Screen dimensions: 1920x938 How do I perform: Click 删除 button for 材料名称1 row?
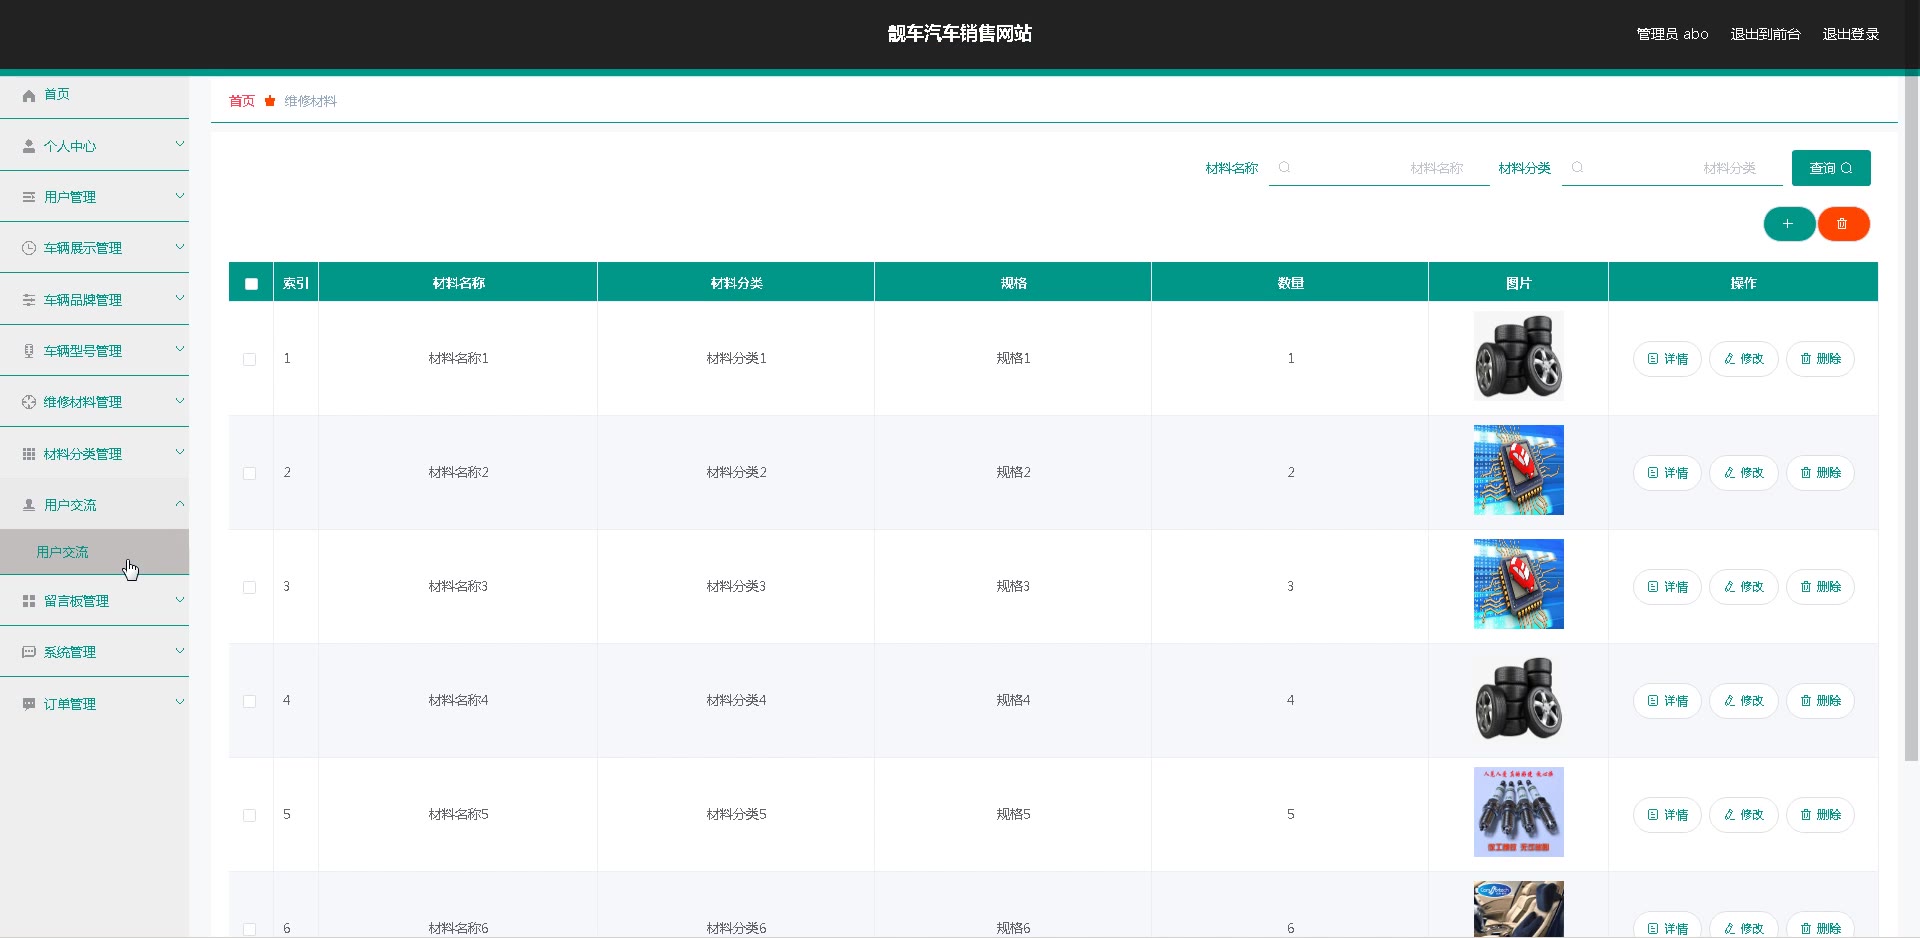1820,359
